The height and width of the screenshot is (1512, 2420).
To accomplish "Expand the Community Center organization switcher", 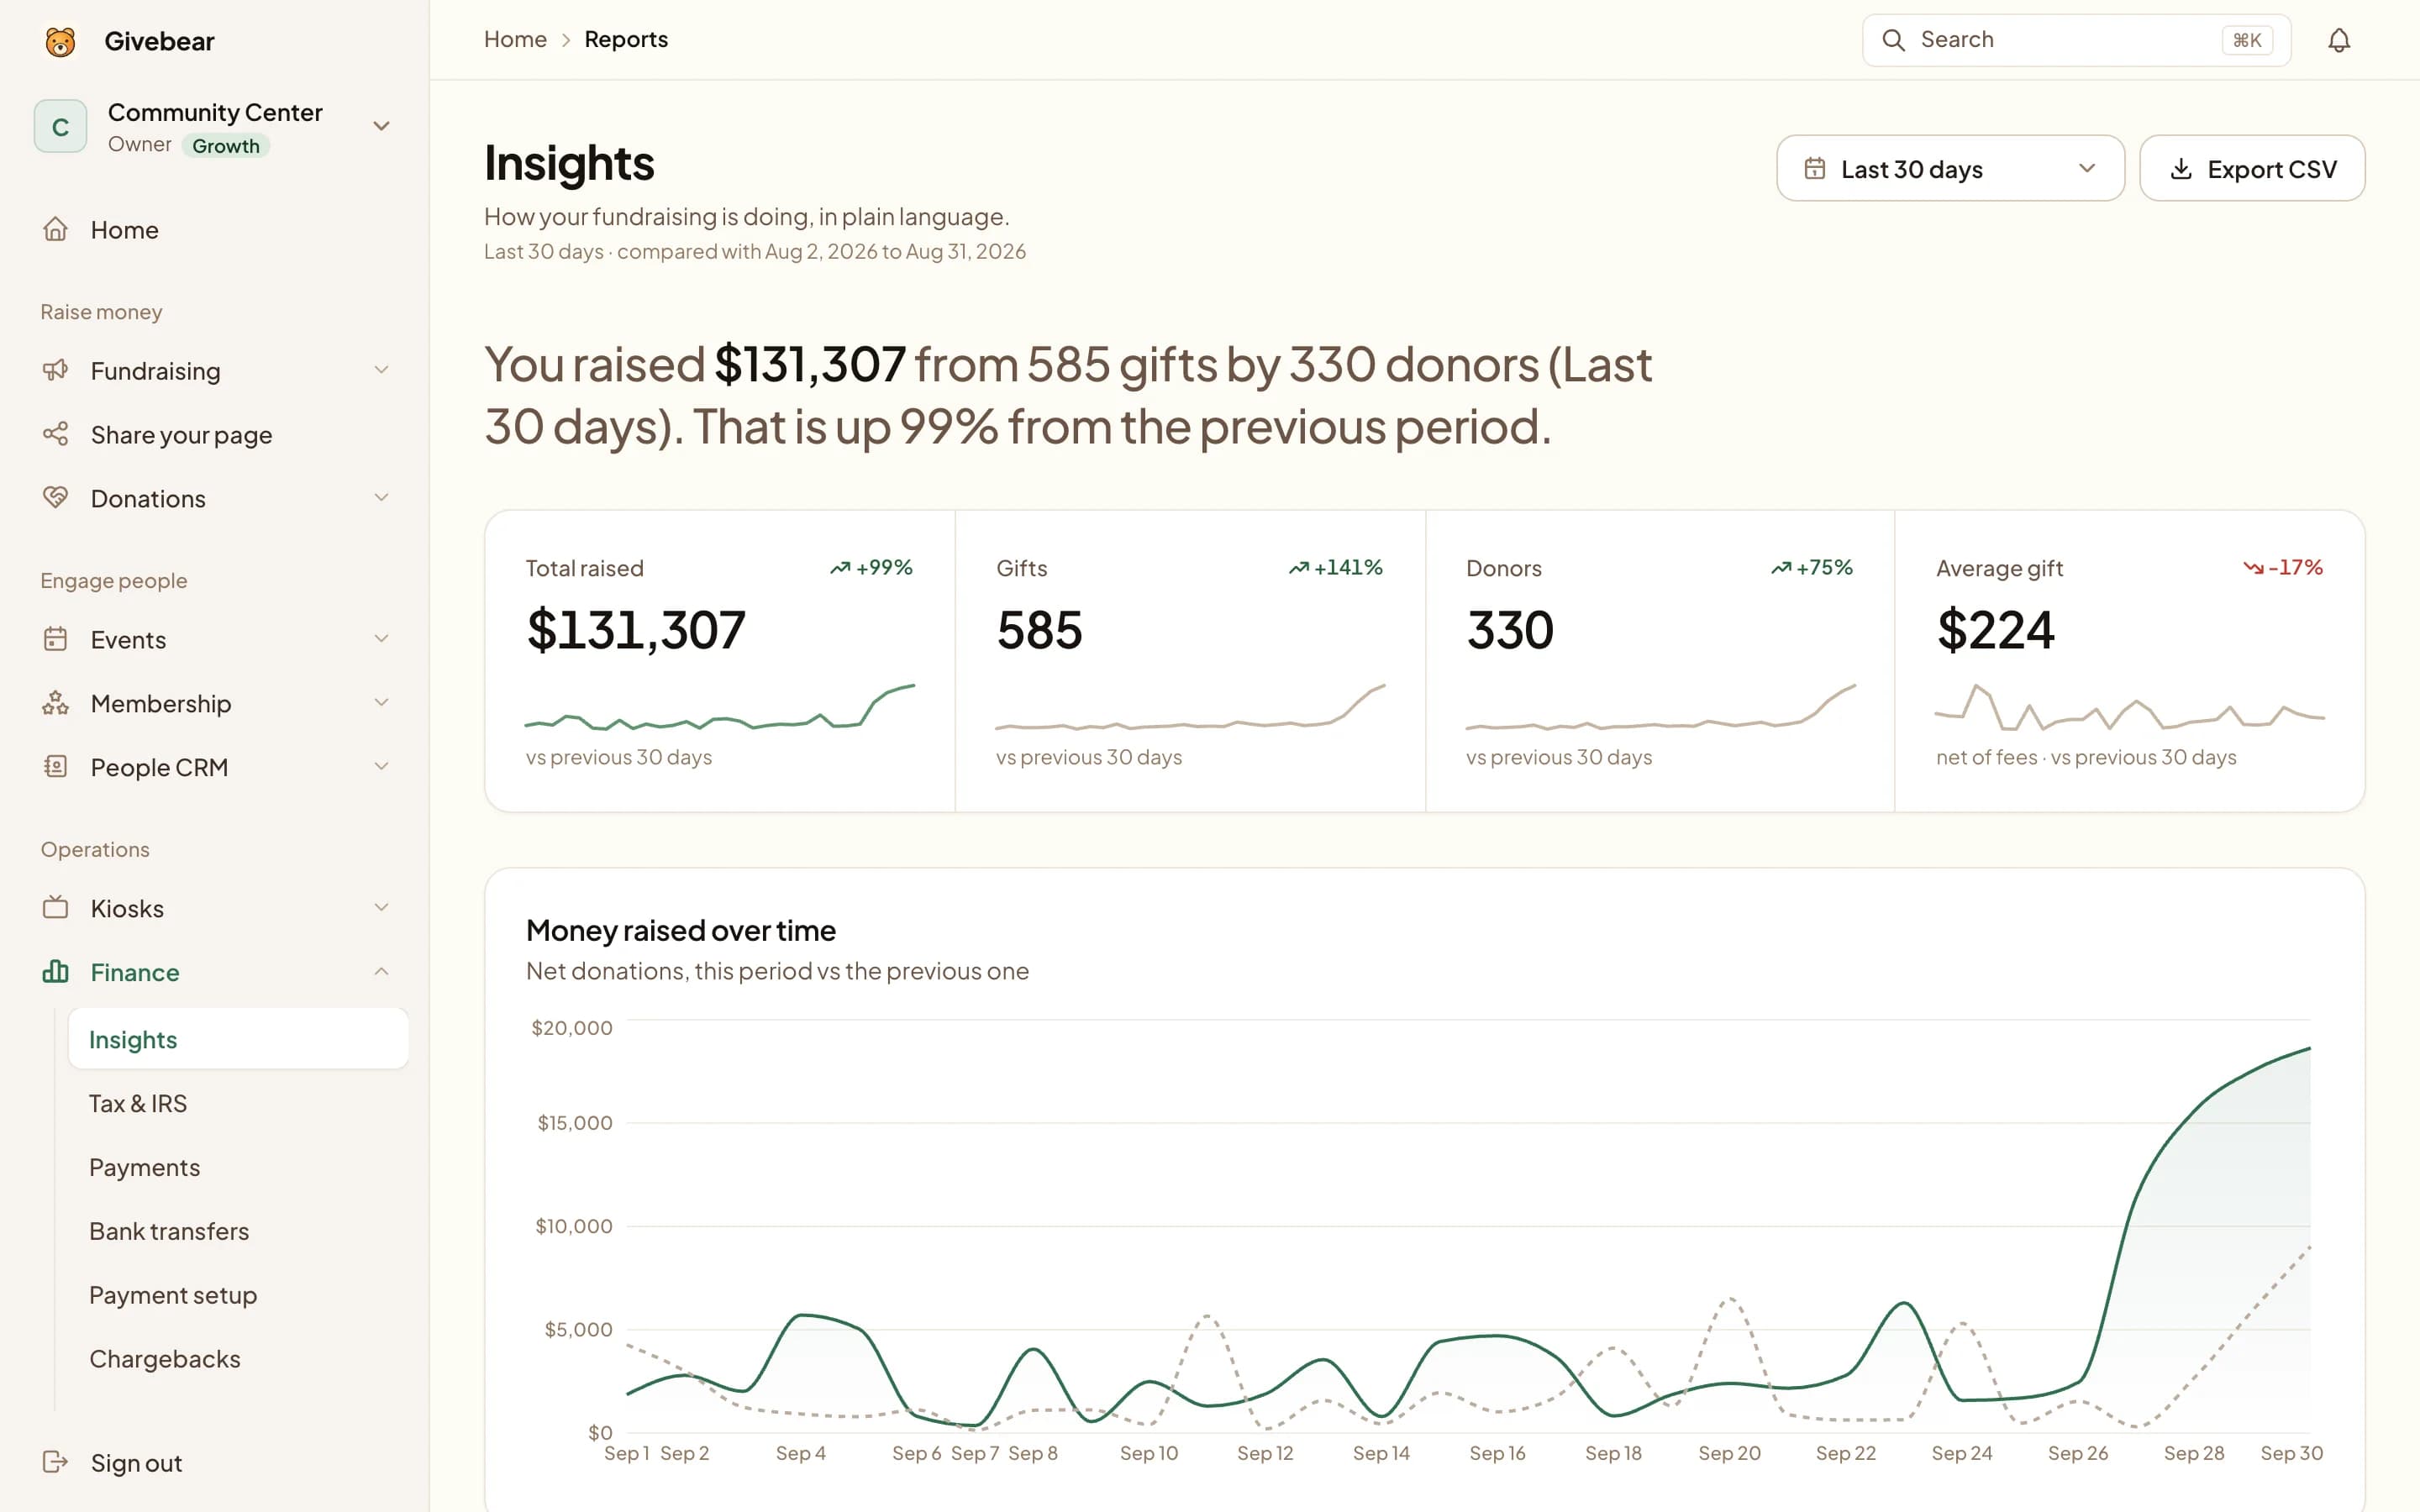I will tap(381, 126).
